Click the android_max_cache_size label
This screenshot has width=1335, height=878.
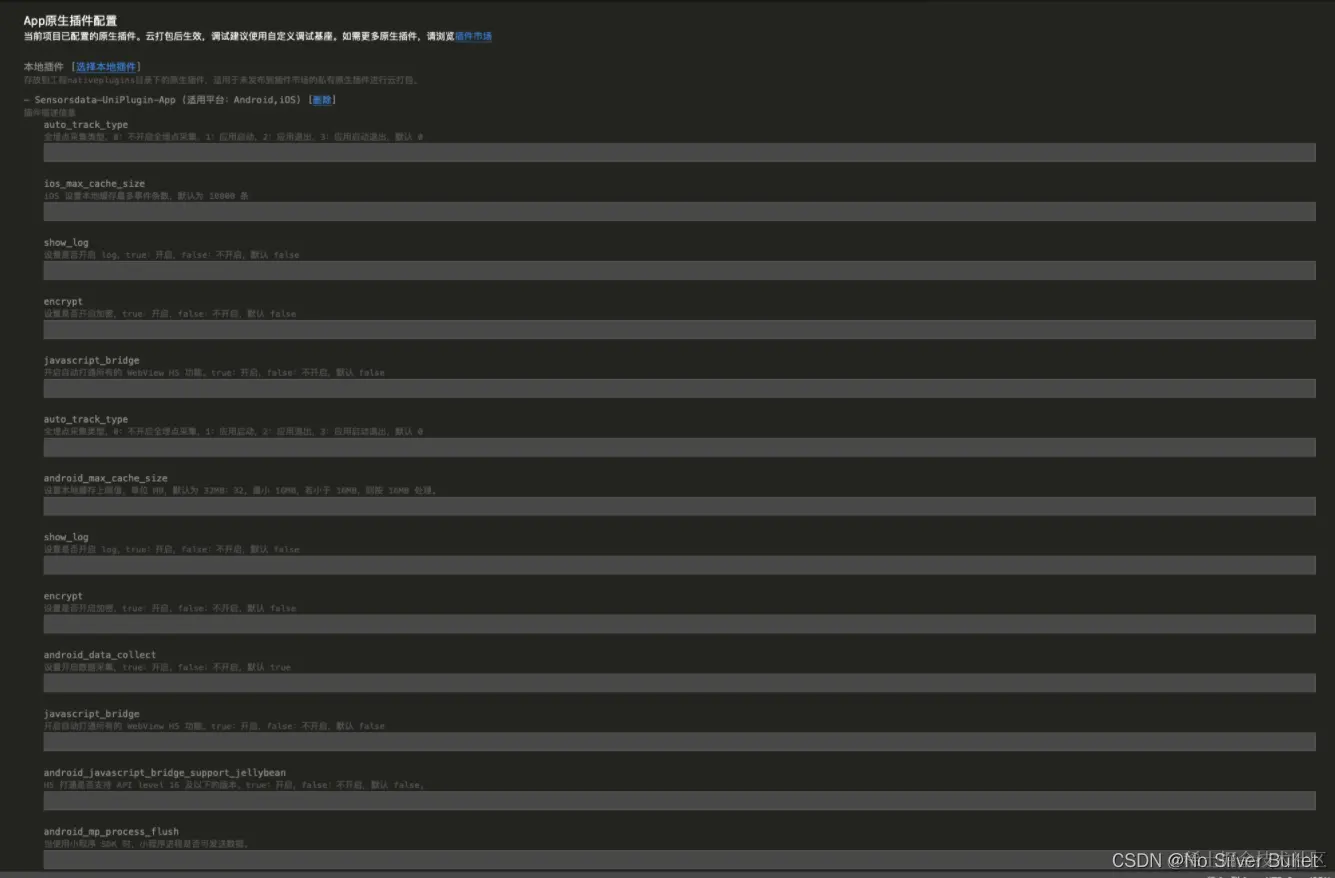pyautogui.click(x=105, y=478)
